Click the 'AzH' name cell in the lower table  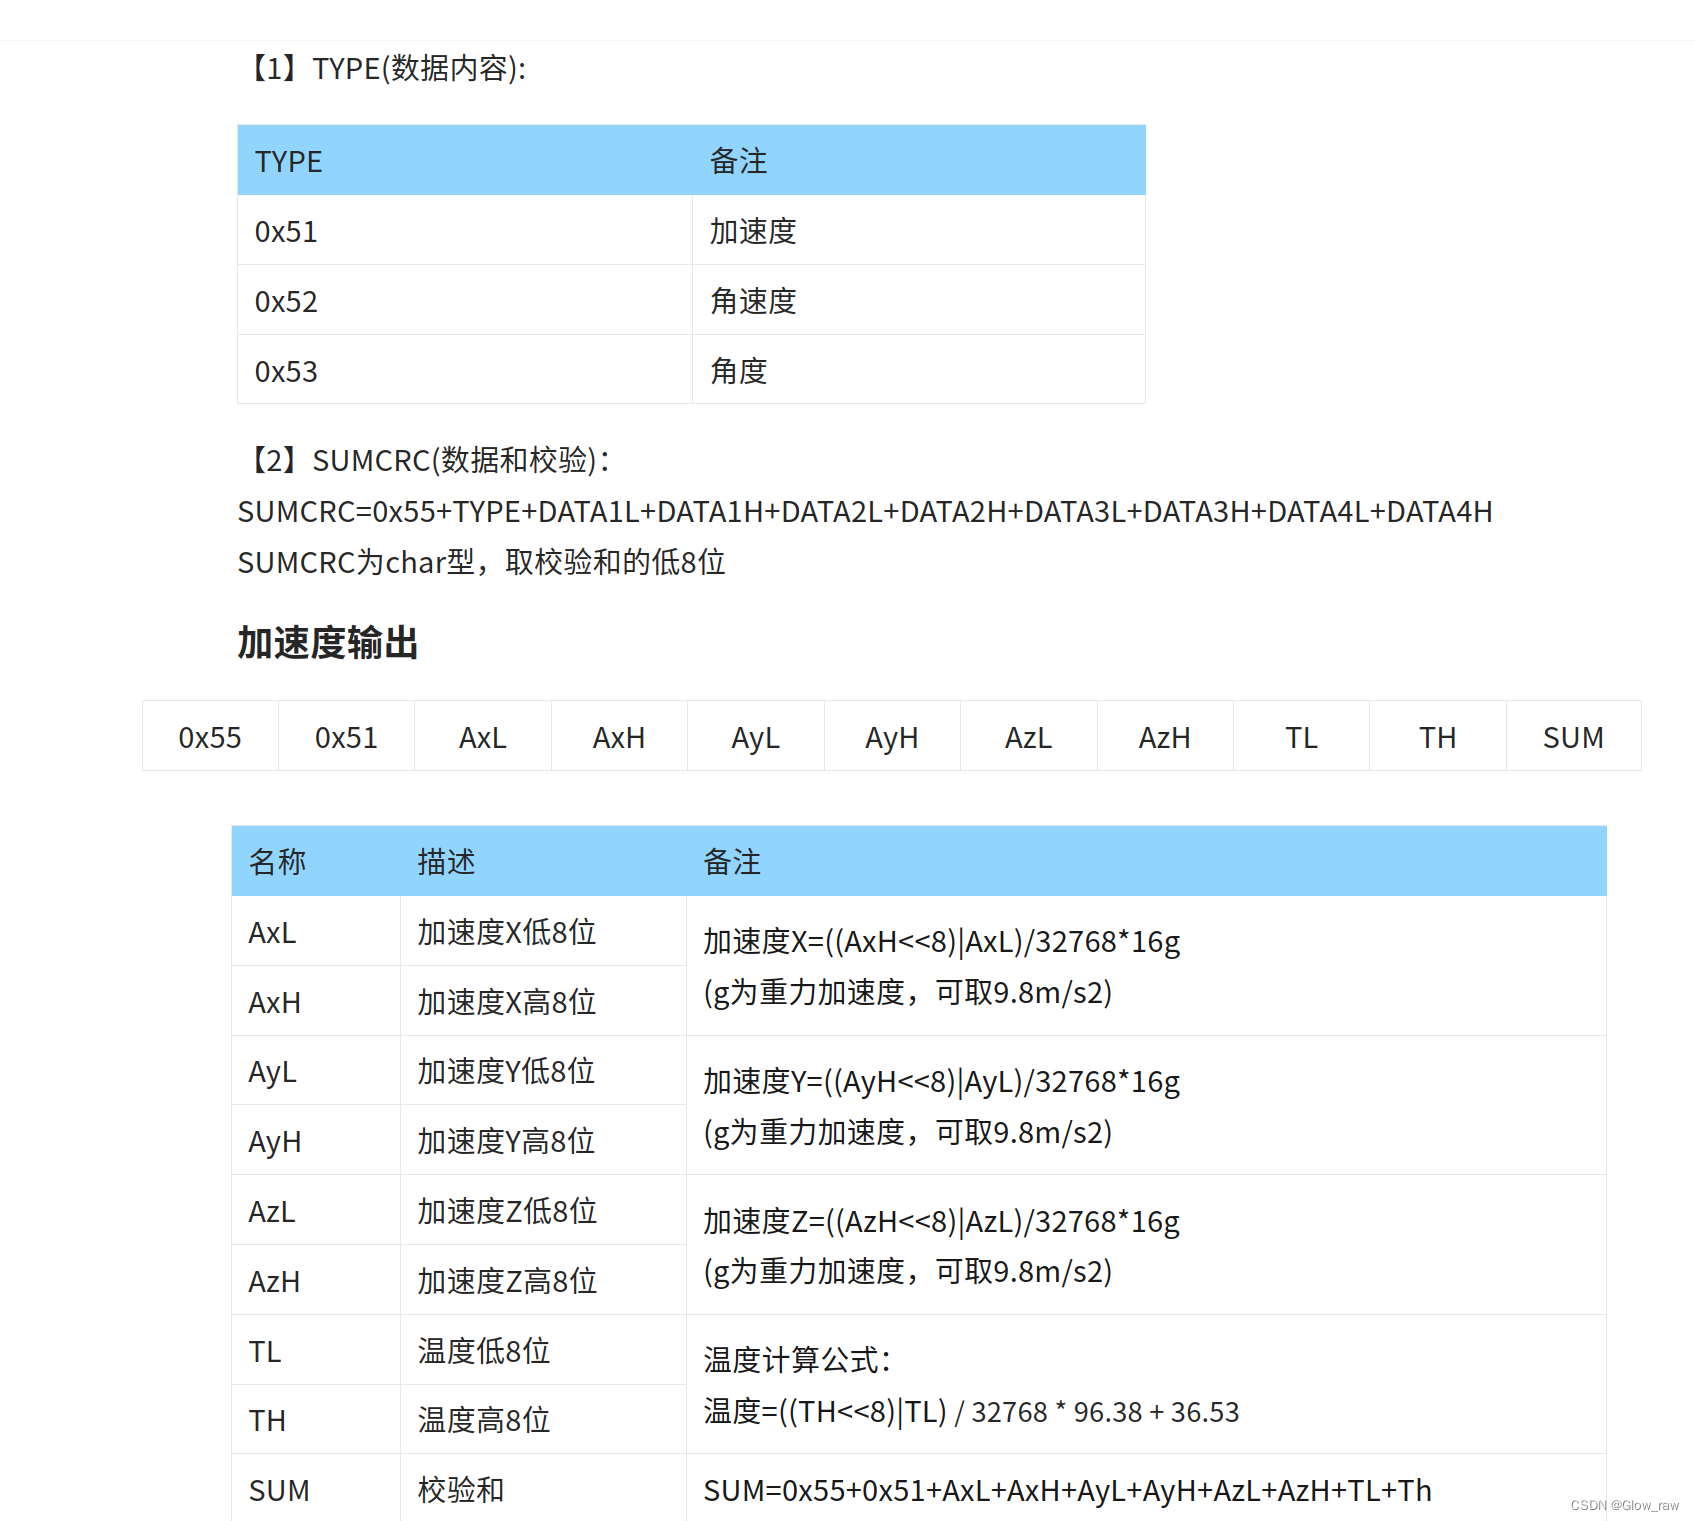point(316,1280)
